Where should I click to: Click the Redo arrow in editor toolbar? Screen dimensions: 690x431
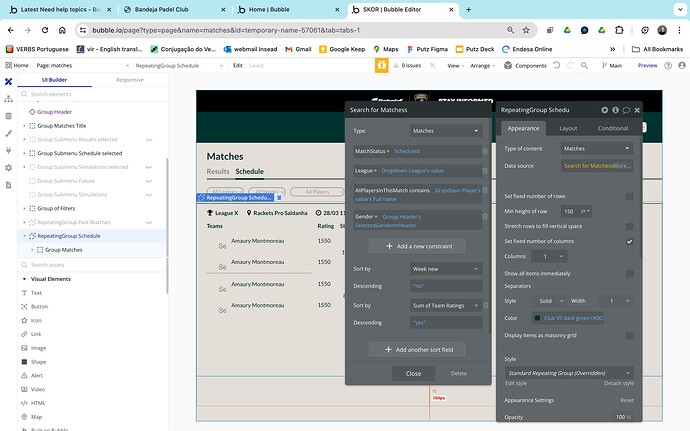570,65
